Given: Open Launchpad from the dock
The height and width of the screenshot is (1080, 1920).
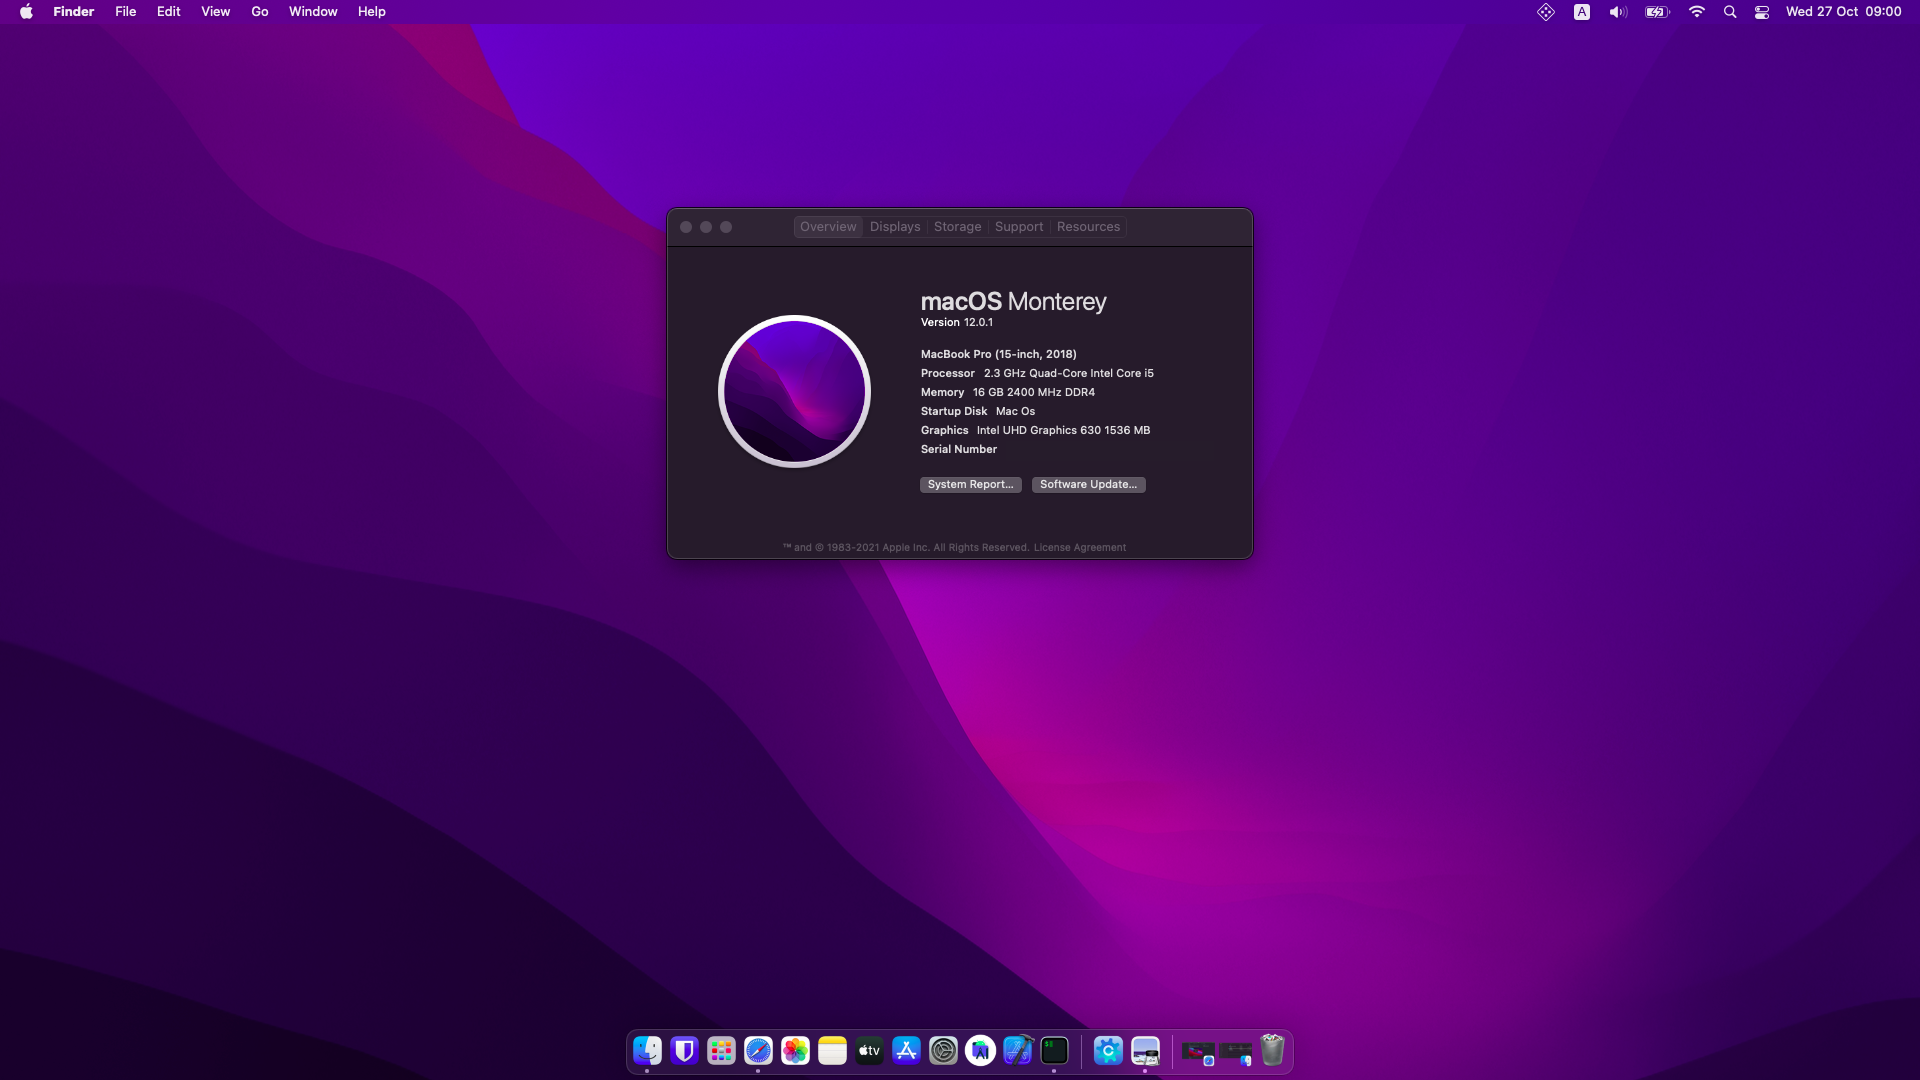Looking at the screenshot, I should [x=721, y=1051].
